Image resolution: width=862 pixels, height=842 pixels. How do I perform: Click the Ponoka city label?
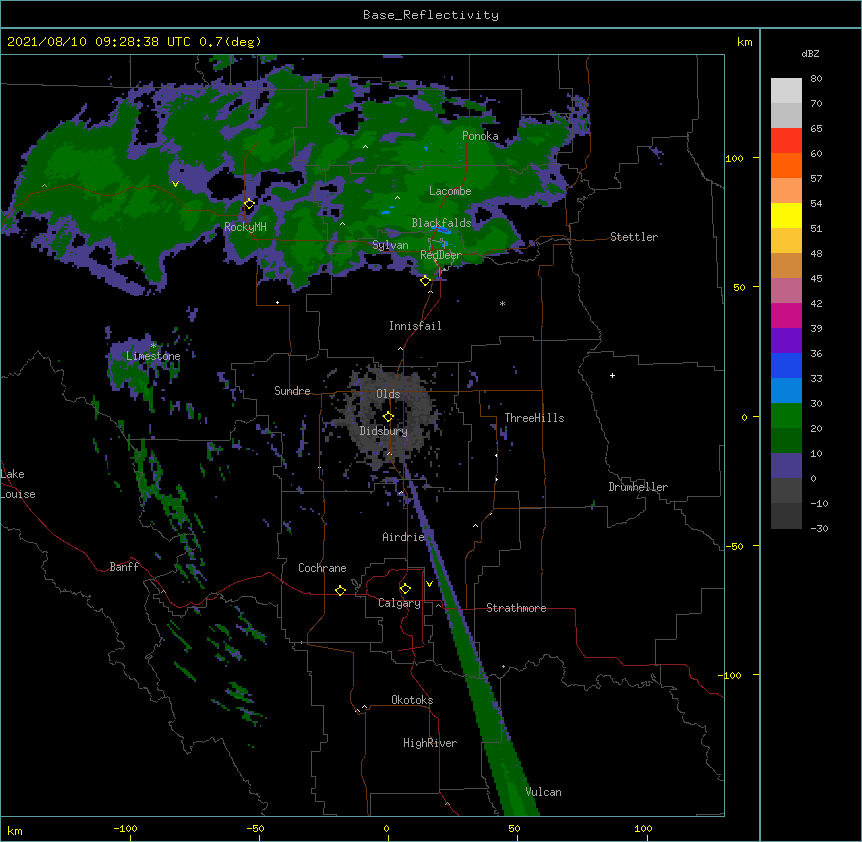pos(480,136)
